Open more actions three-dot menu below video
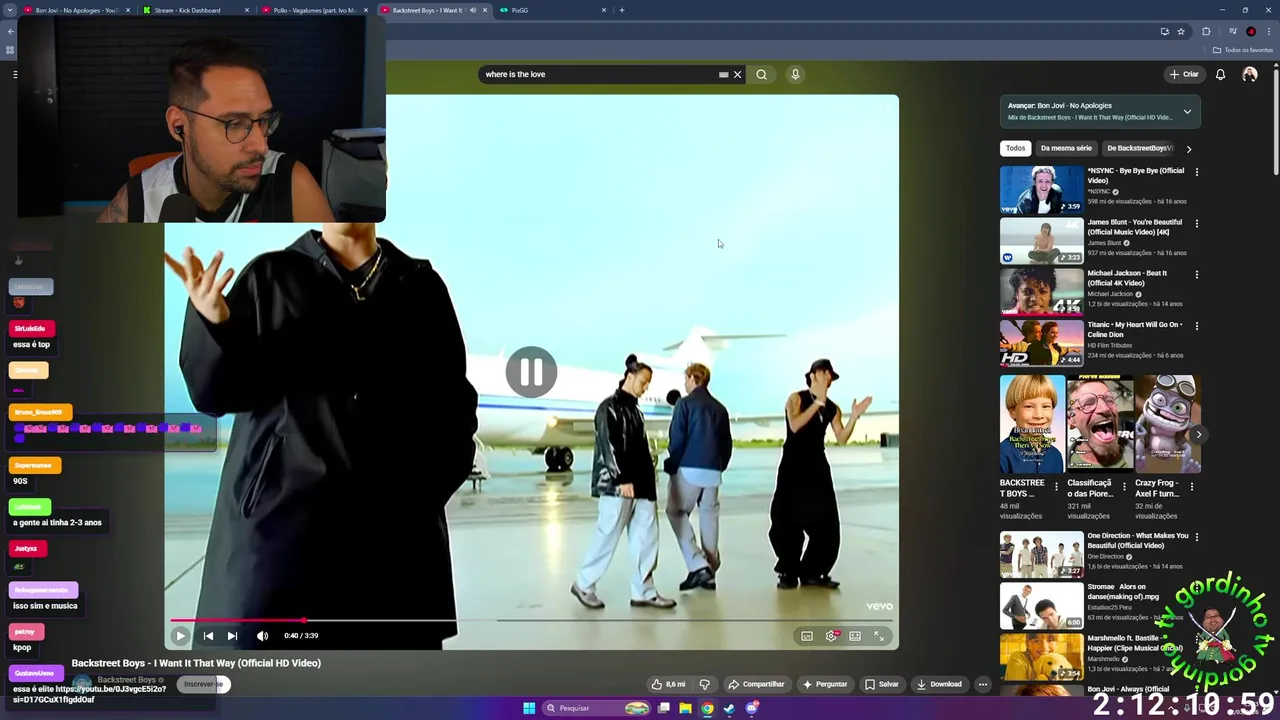This screenshot has height=720, width=1280. coord(983,684)
